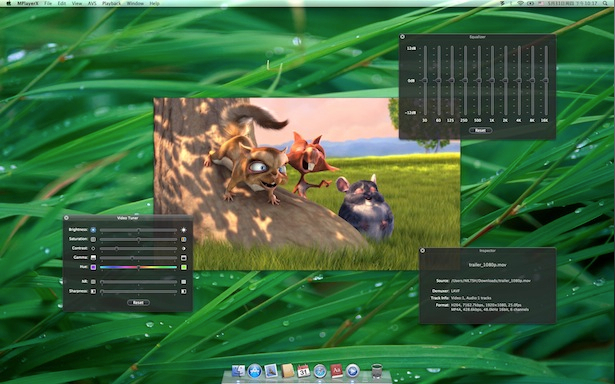Open MPlayerX from the Dock
Screen dimensions: 615x384
tap(353, 370)
